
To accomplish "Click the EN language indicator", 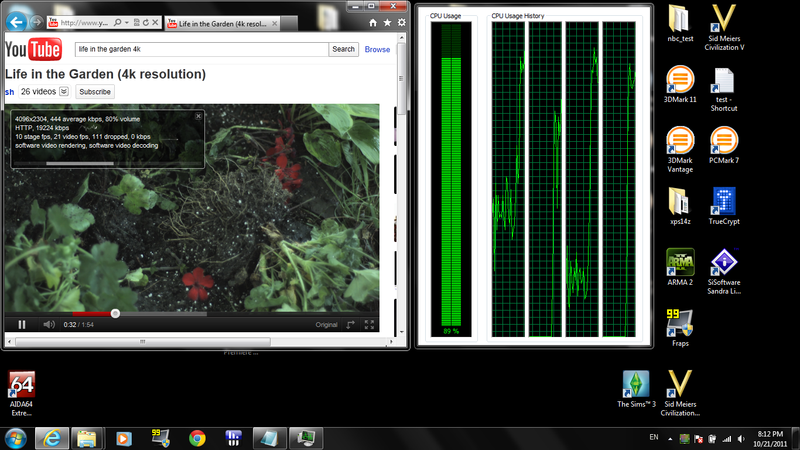I will pos(654,437).
